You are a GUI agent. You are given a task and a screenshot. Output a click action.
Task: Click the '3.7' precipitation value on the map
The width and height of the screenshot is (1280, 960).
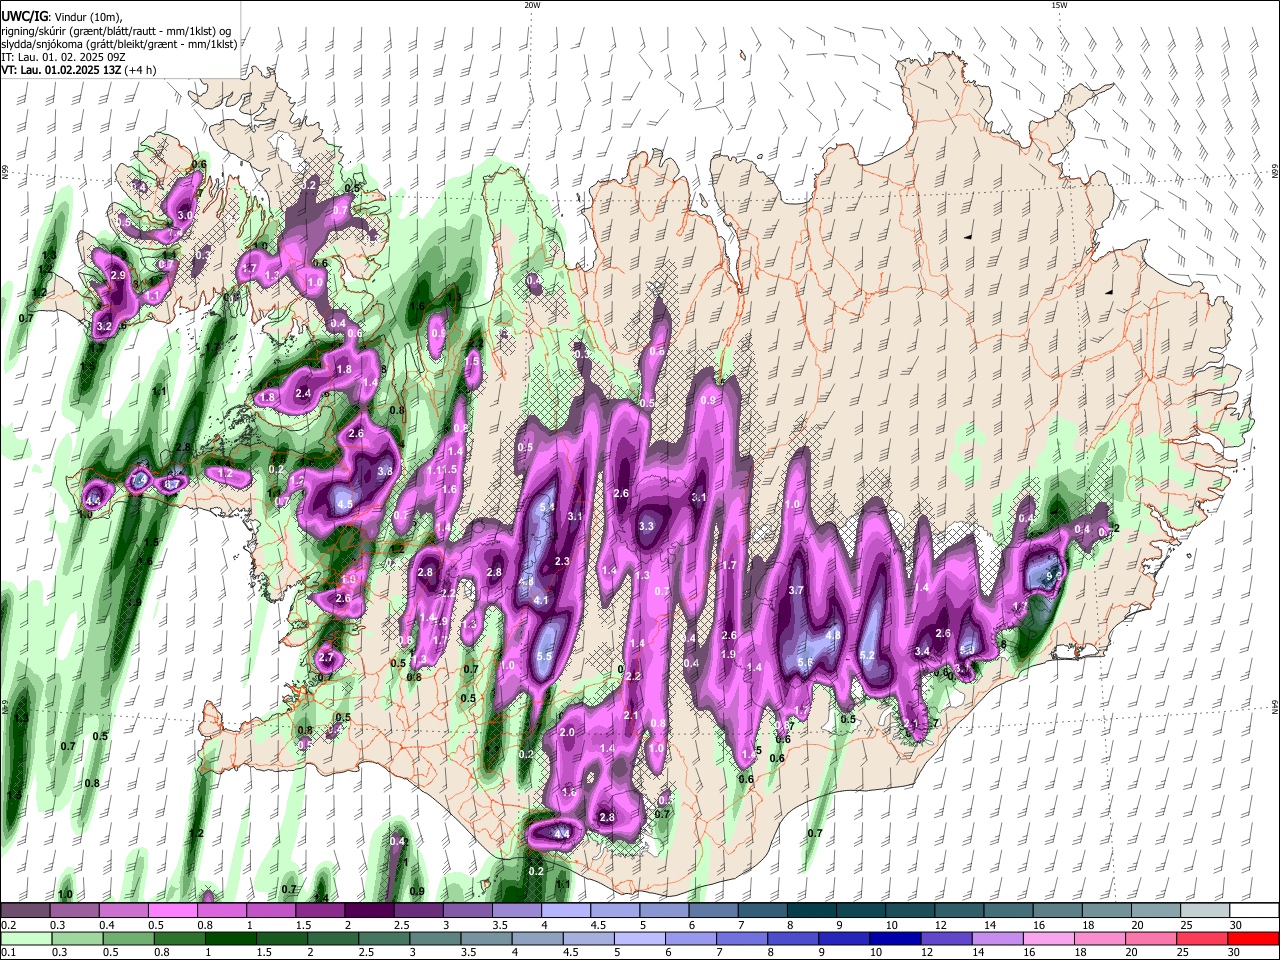[796, 591]
